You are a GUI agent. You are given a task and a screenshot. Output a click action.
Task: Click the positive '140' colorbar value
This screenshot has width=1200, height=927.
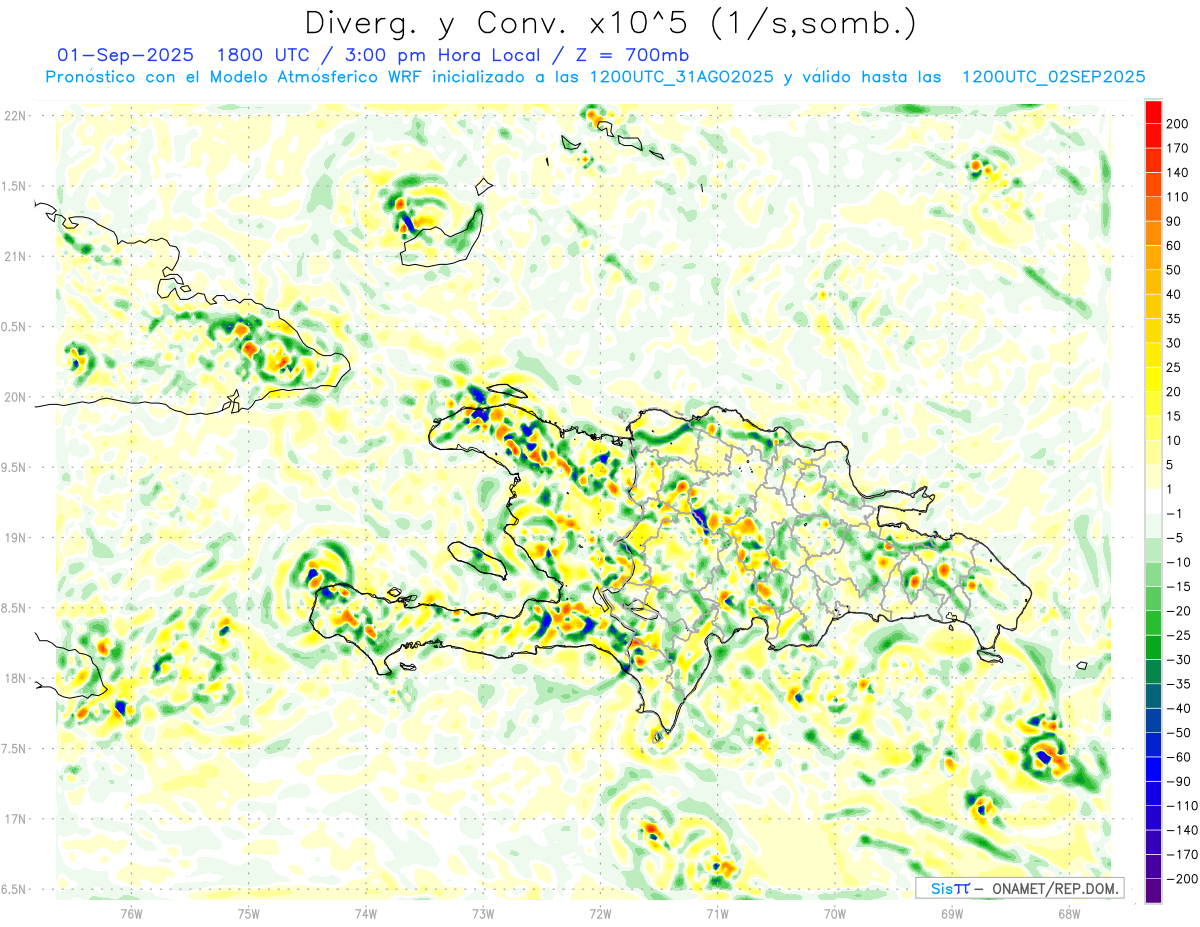[1178, 172]
